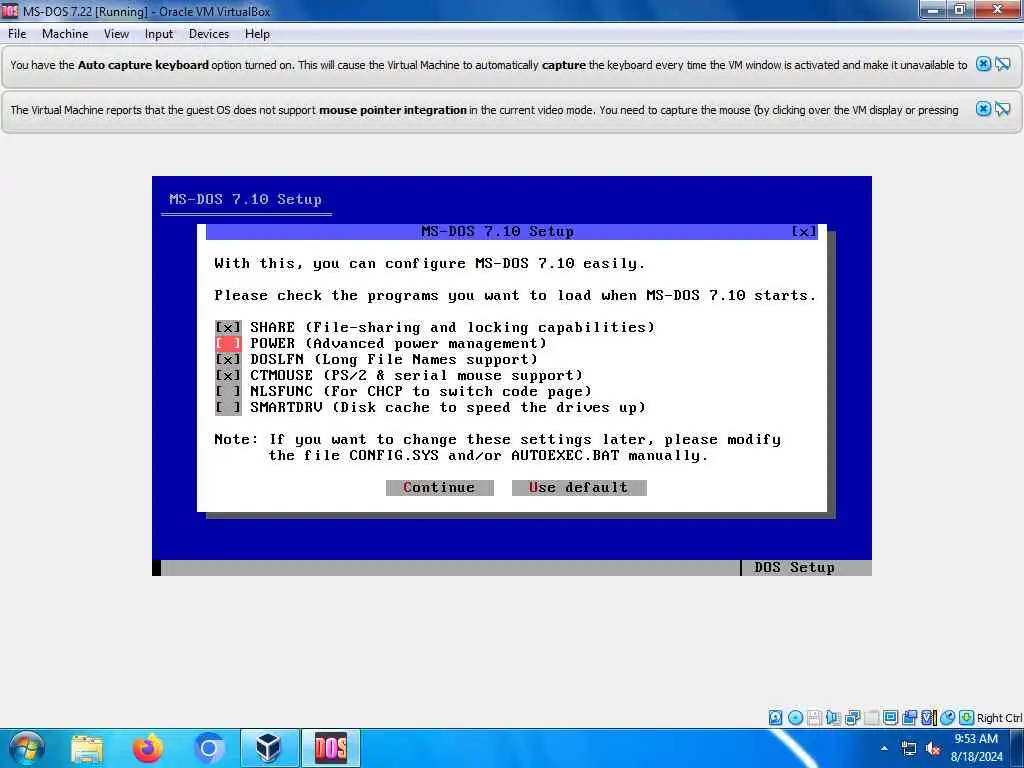Image resolution: width=1024 pixels, height=768 pixels.
Task: Click the muted volume tray icon
Action: (x=933, y=748)
